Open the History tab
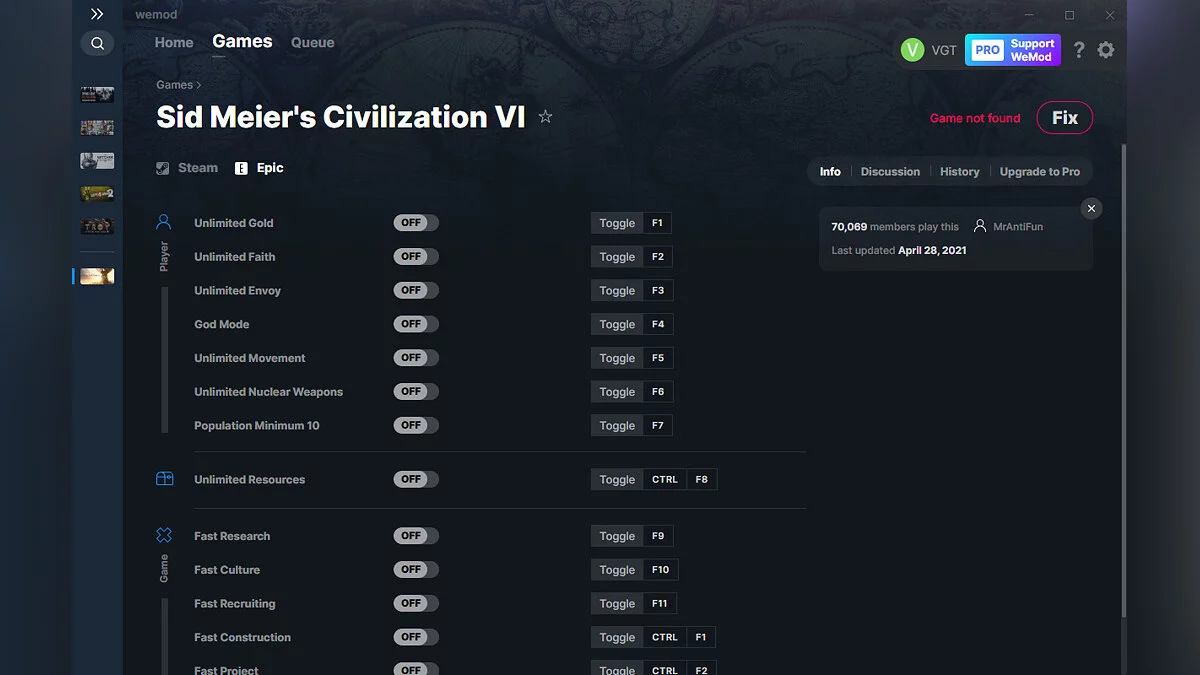This screenshot has height=675, width=1200. [x=959, y=171]
